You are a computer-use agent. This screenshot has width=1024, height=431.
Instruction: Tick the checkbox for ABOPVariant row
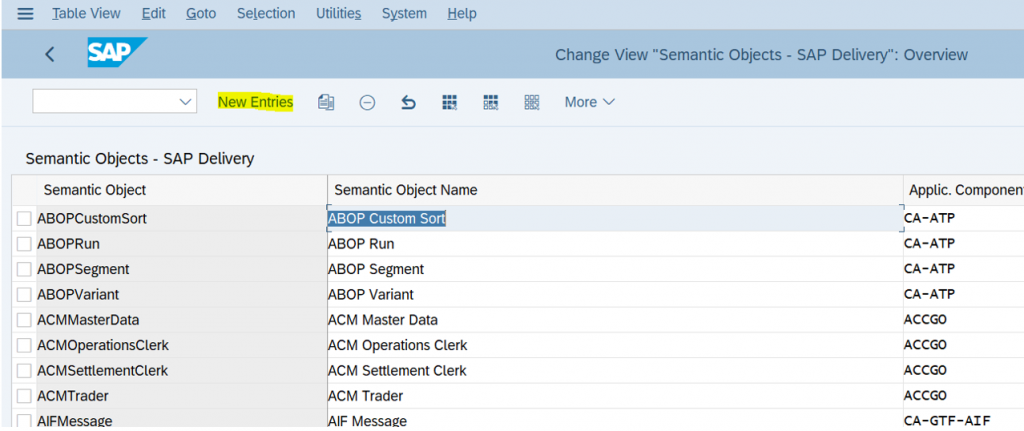pos(24,295)
